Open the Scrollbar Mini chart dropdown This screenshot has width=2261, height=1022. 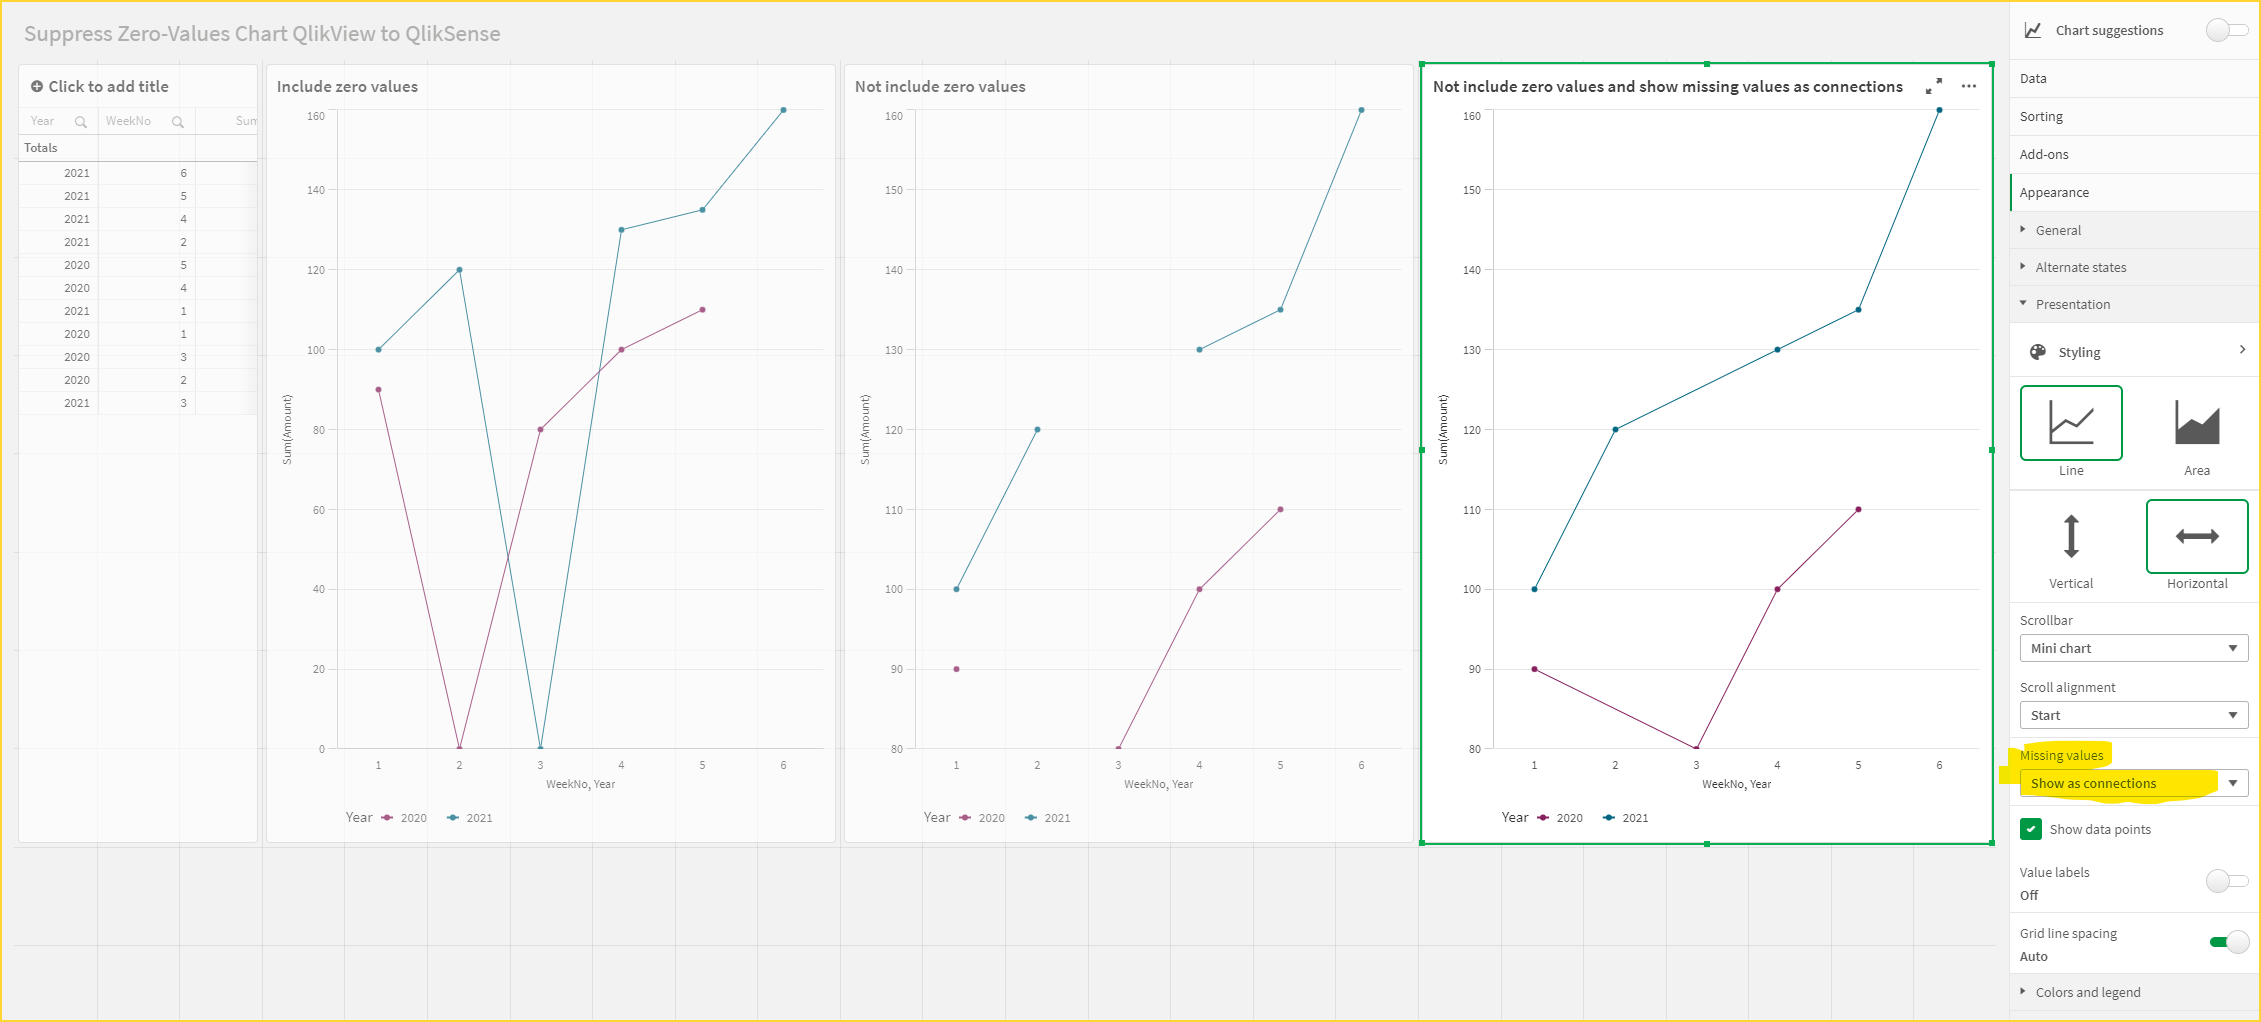click(x=2133, y=648)
